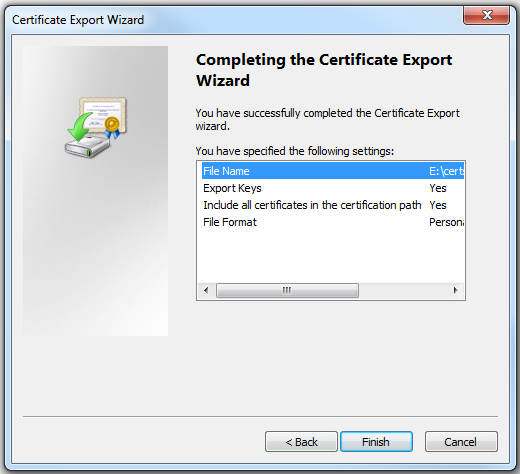Click the Finish button

[376, 442]
